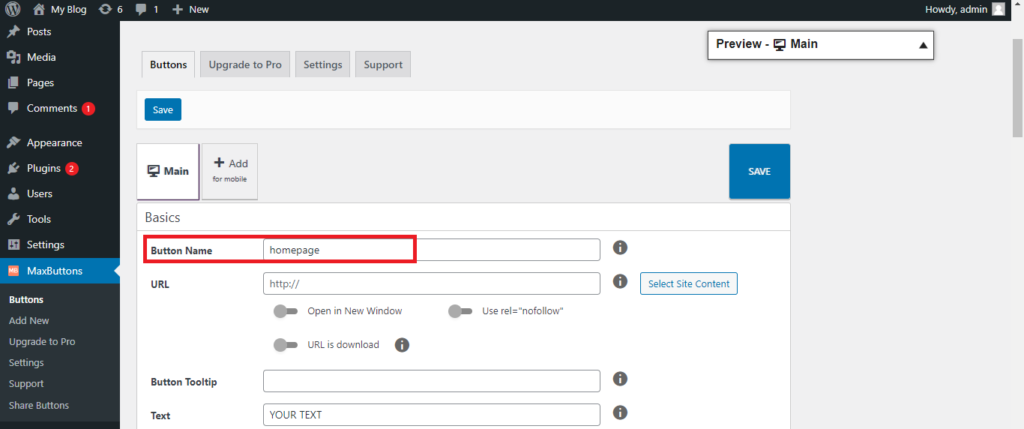Add a mobile screen
Viewport: 1024px width, 429px height.
tap(230, 171)
